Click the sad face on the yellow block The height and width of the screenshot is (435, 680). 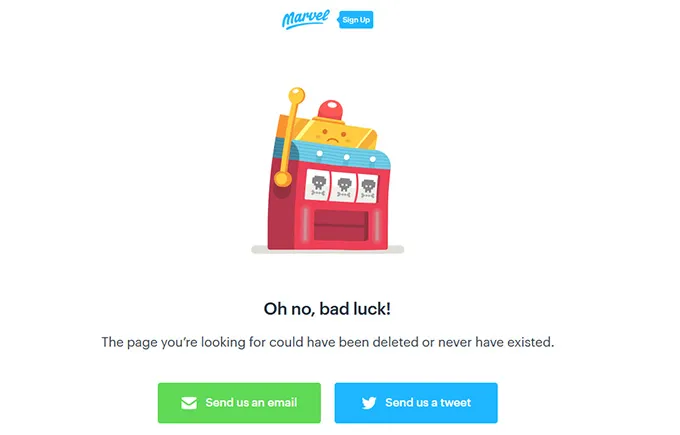pos(333,136)
